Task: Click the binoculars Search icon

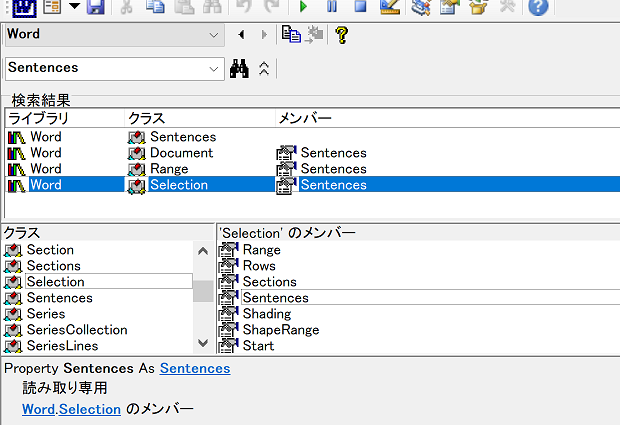Action: (239, 68)
